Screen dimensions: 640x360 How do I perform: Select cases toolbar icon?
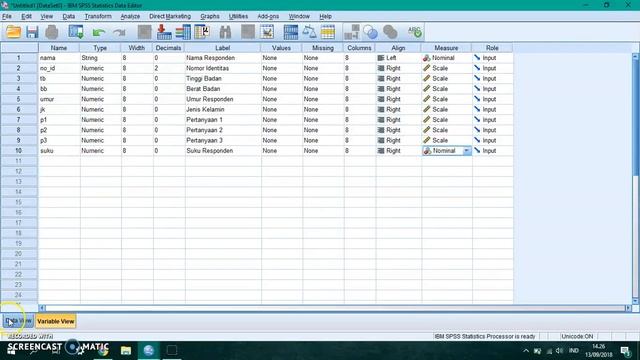[328, 32]
